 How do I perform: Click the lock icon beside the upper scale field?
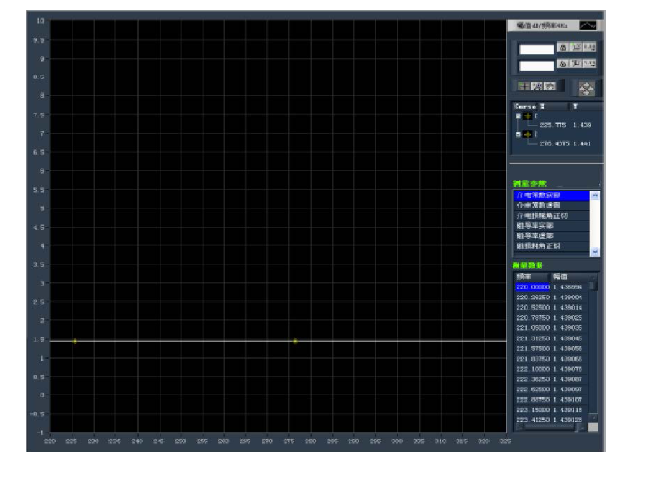tap(563, 47)
